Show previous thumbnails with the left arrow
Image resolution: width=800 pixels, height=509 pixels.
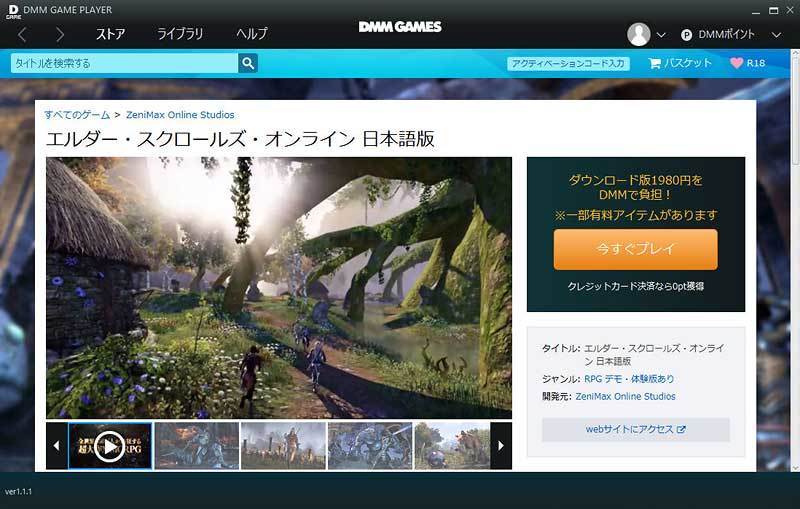click(56, 446)
